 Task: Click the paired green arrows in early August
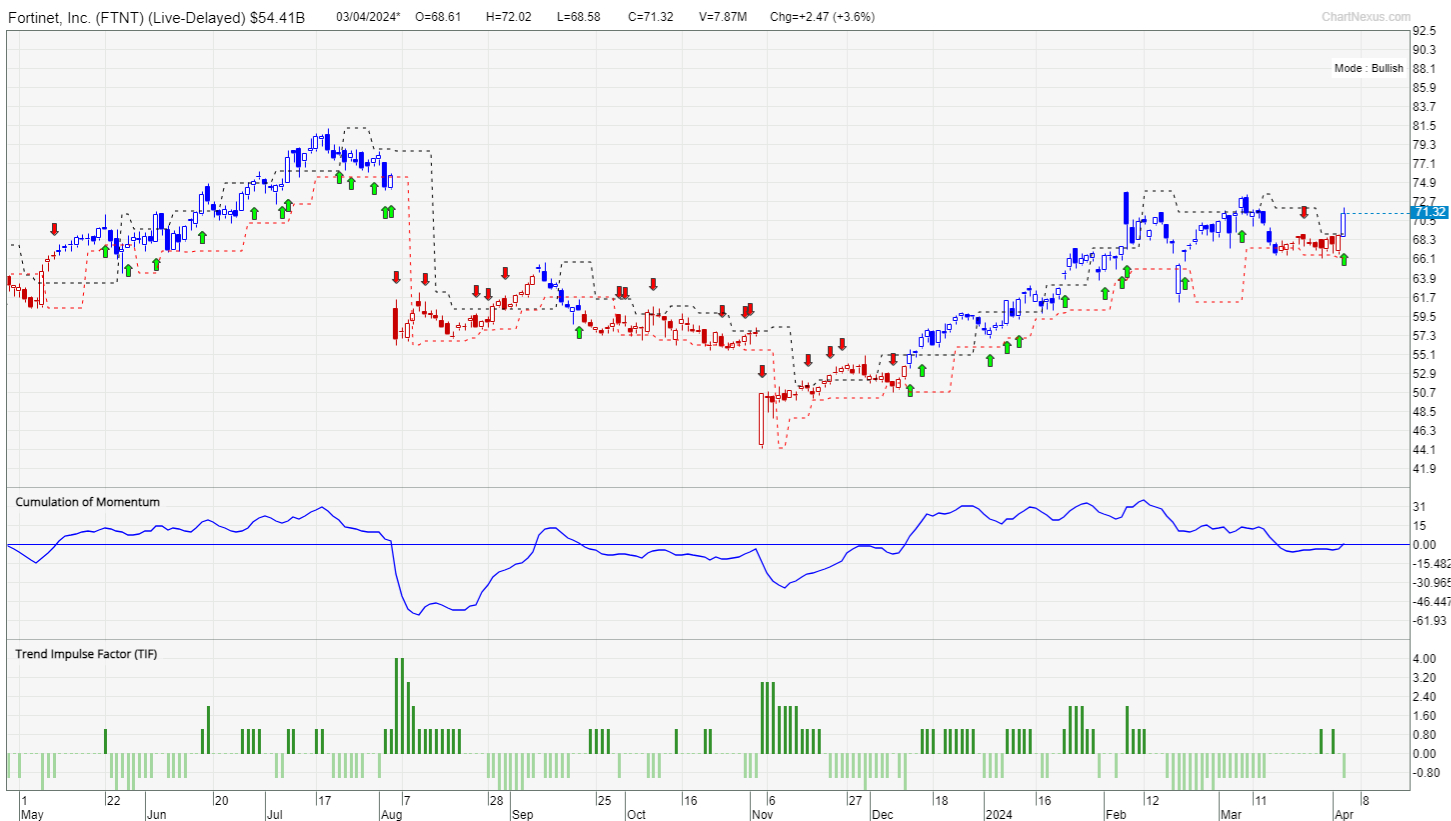pos(388,211)
